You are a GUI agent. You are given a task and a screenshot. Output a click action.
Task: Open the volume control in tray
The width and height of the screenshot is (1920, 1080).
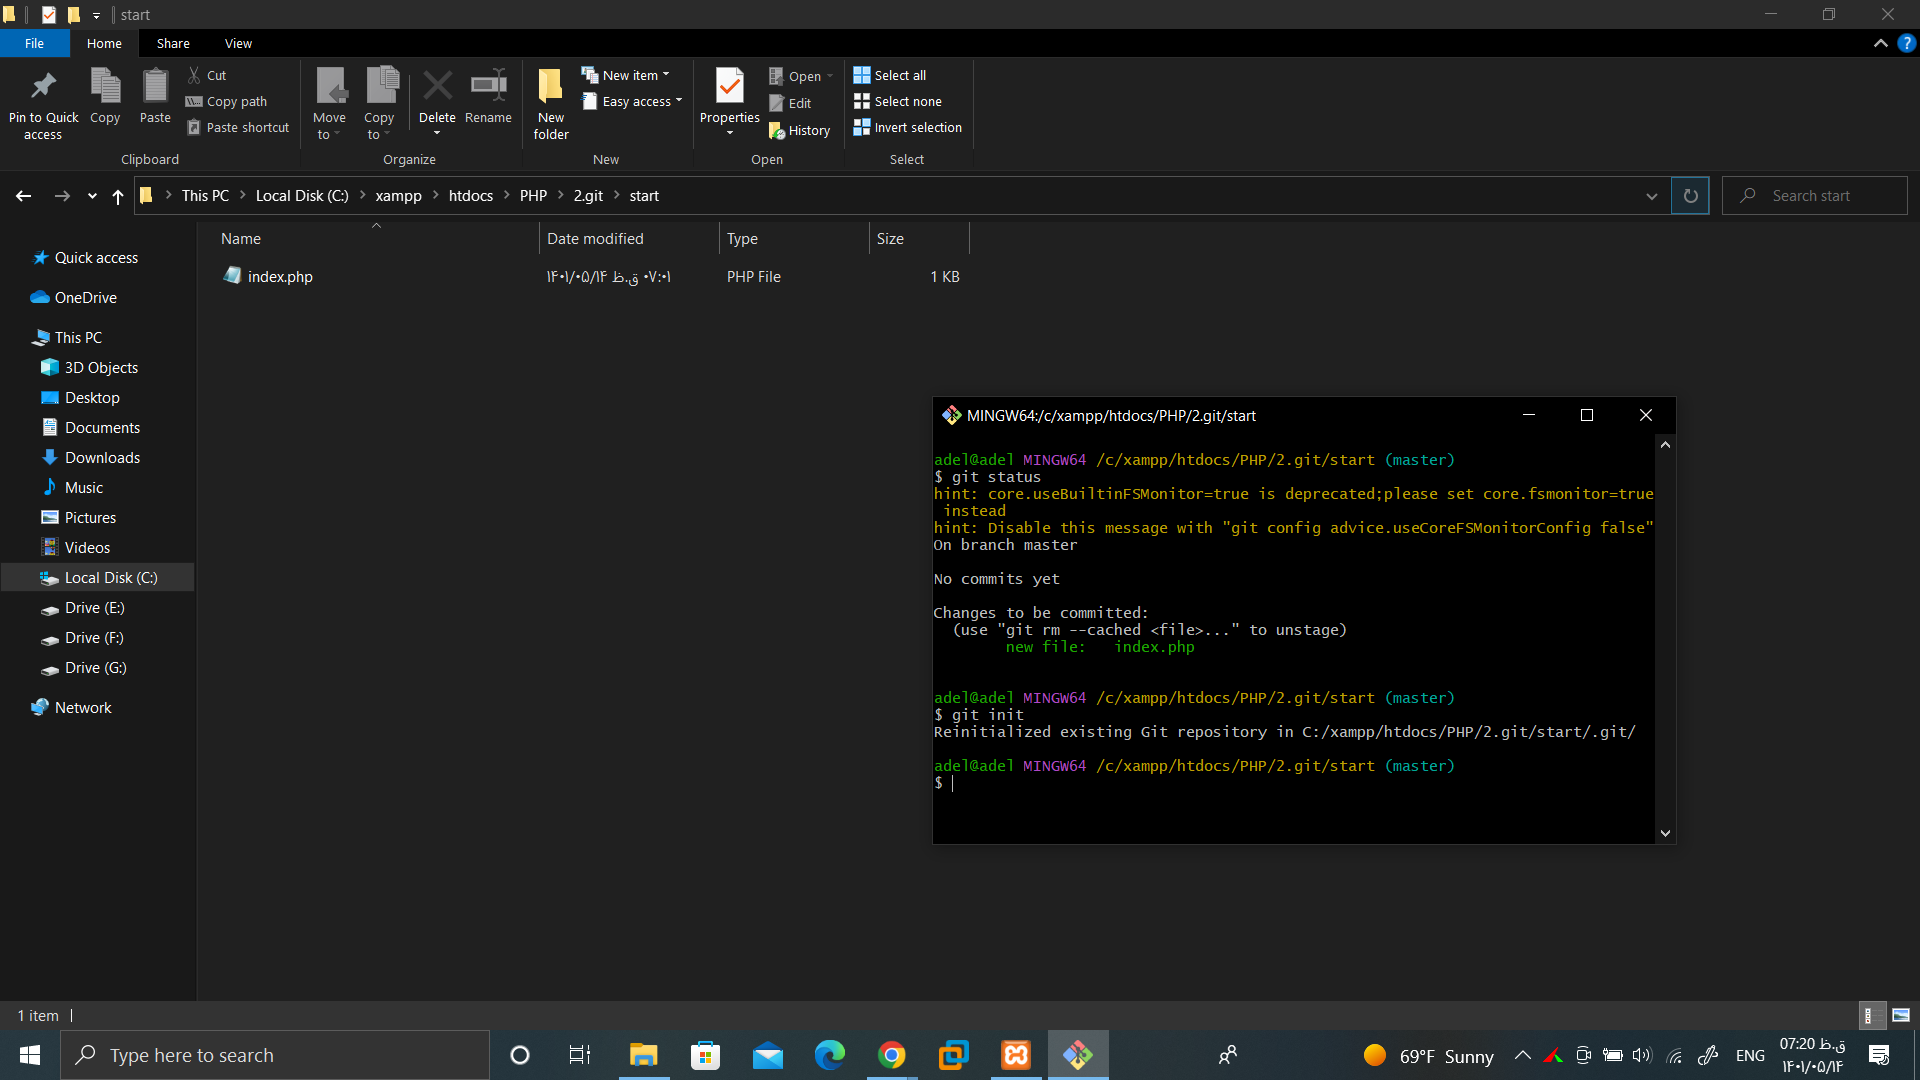pyautogui.click(x=1642, y=1055)
